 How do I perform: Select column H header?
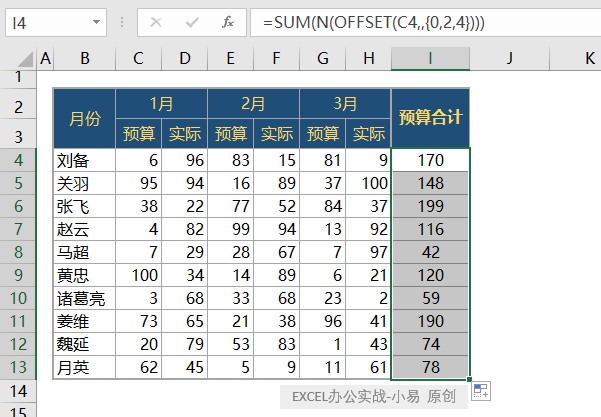[x=368, y=59]
